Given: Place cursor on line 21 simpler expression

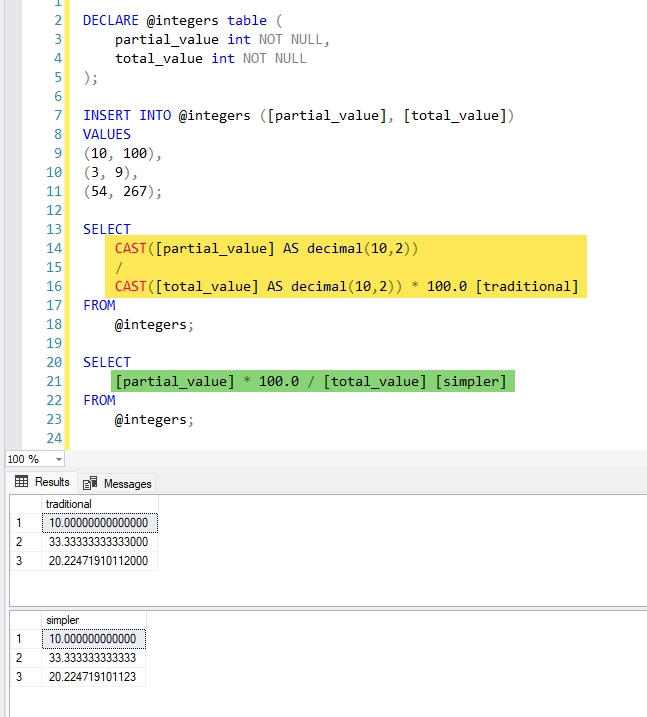Looking at the screenshot, I should 312,381.
